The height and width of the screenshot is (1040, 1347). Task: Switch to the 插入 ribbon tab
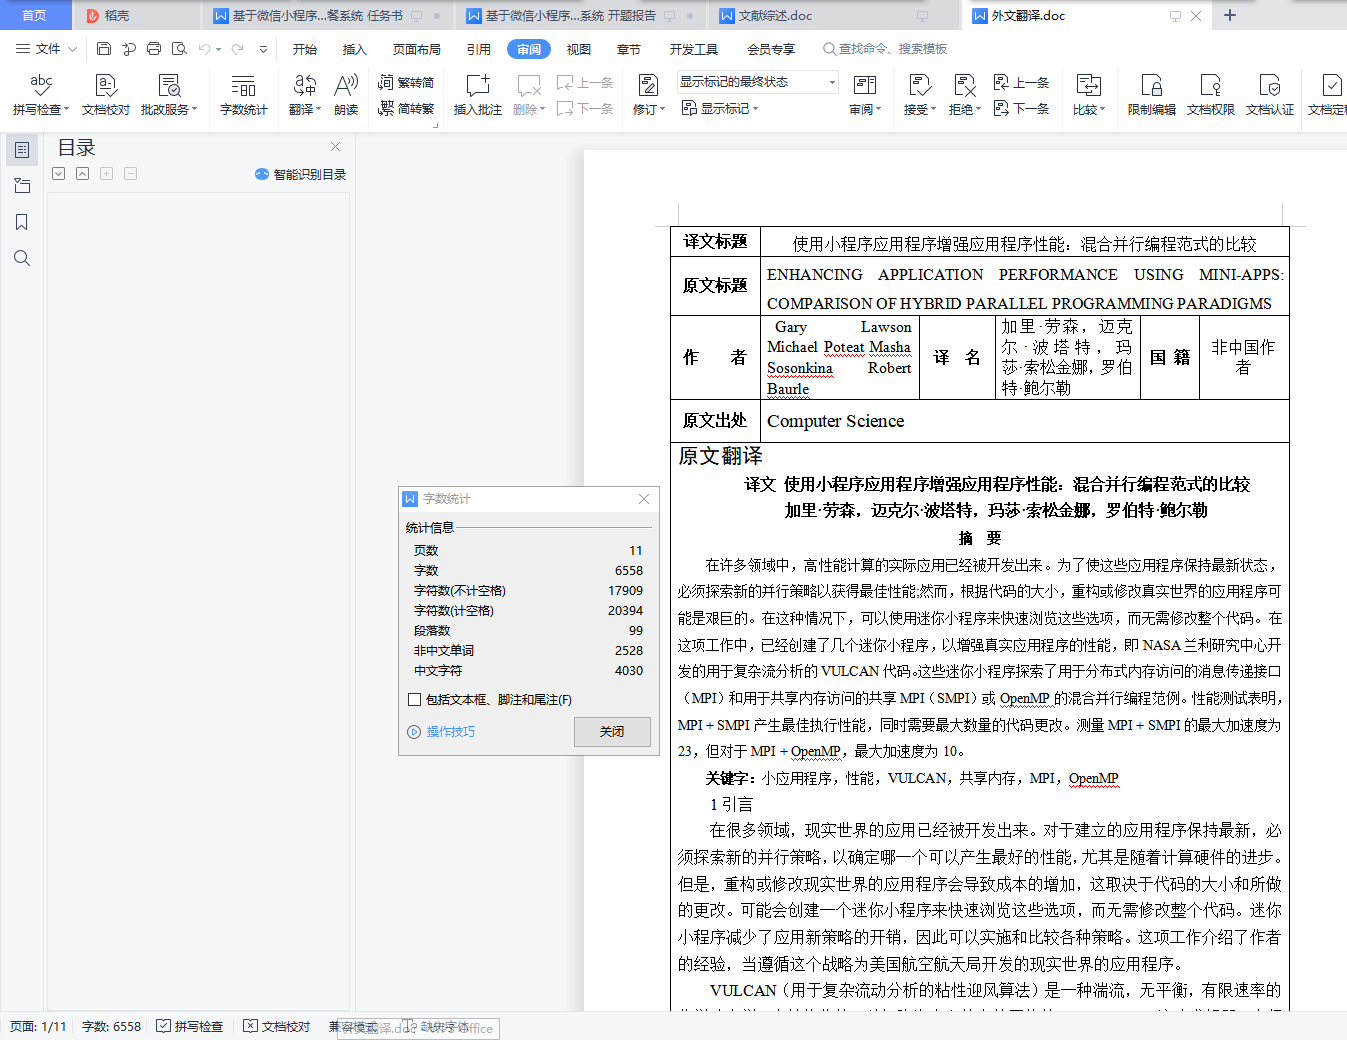(x=355, y=49)
